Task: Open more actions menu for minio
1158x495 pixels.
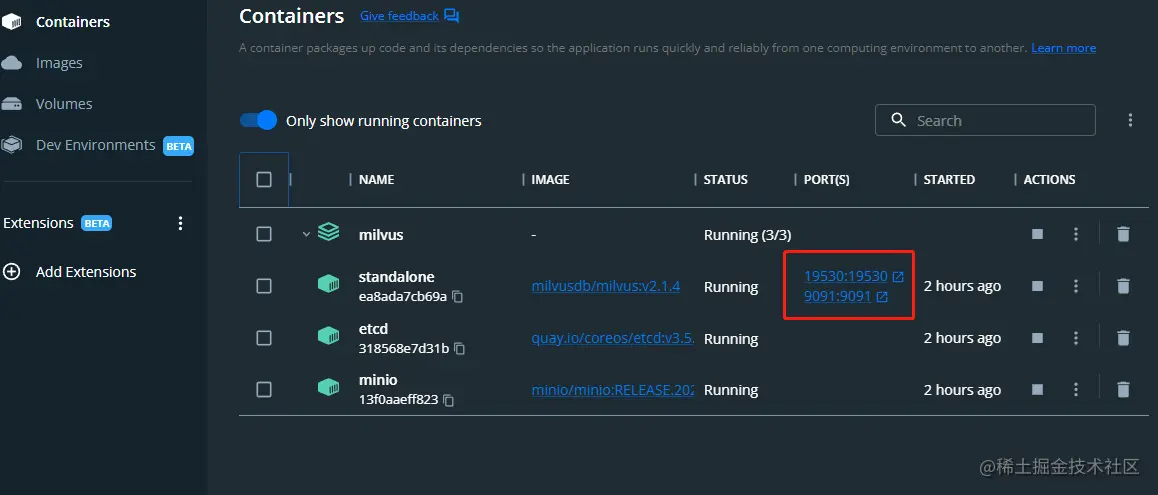Action: coord(1076,389)
